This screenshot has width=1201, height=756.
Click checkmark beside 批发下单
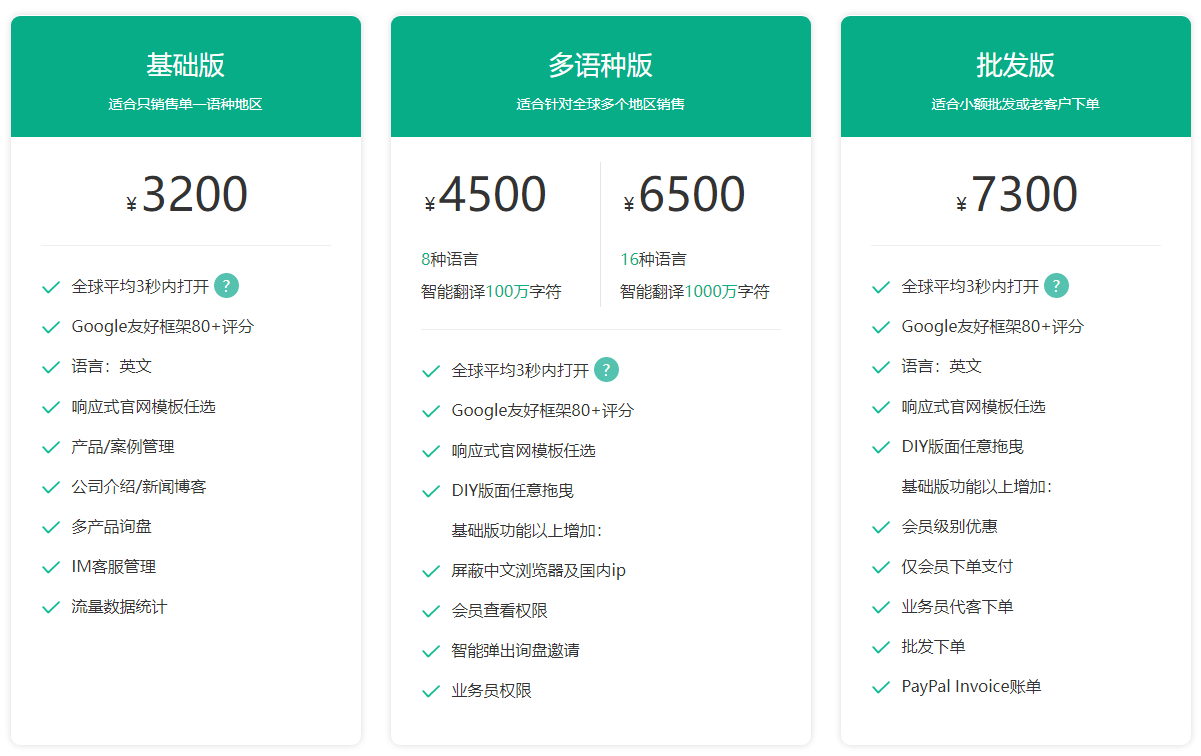(881, 647)
